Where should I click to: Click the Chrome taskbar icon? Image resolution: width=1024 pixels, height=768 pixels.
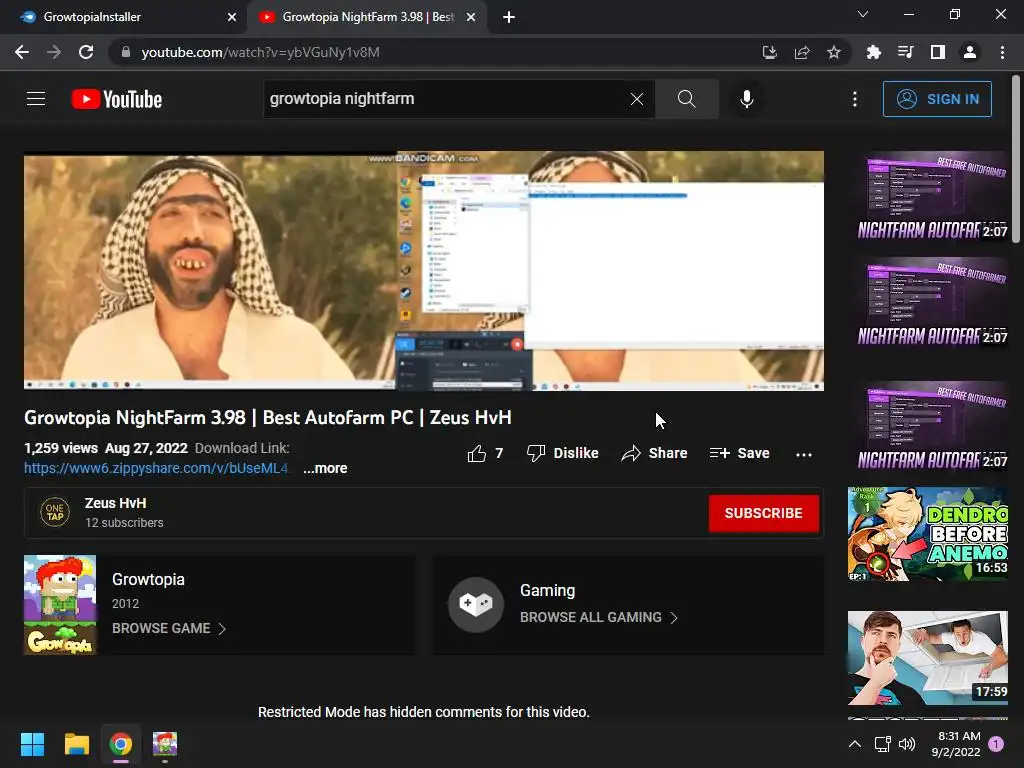tap(121, 744)
